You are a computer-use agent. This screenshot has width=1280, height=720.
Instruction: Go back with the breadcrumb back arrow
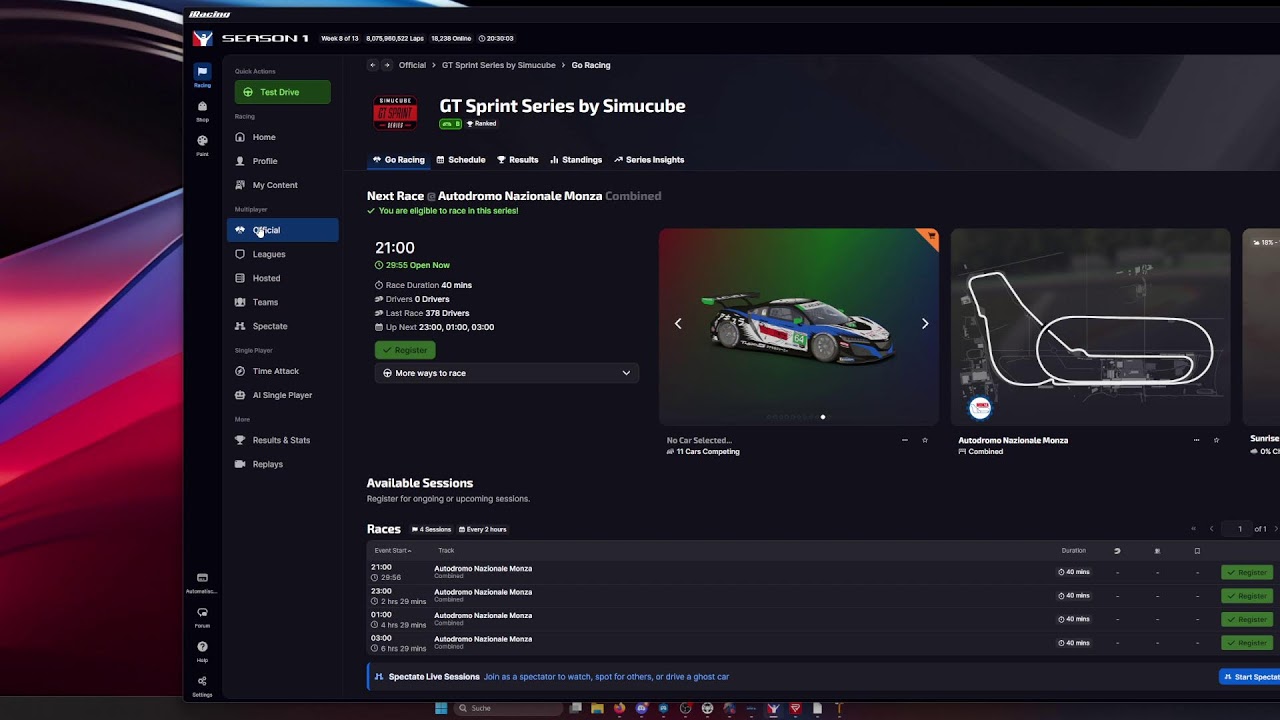[373, 65]
